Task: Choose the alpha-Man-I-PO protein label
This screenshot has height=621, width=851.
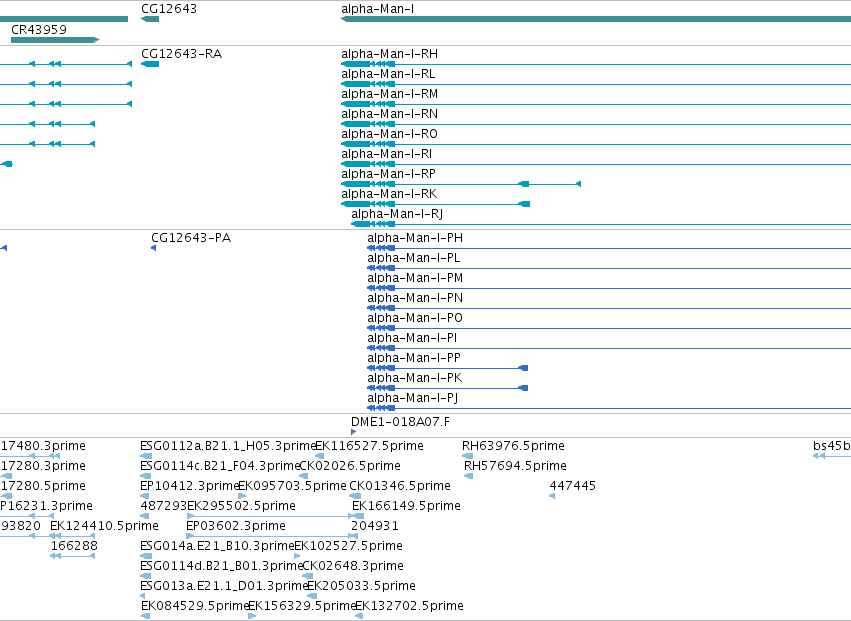Action: pyautogui.click(x=415, y=318)
